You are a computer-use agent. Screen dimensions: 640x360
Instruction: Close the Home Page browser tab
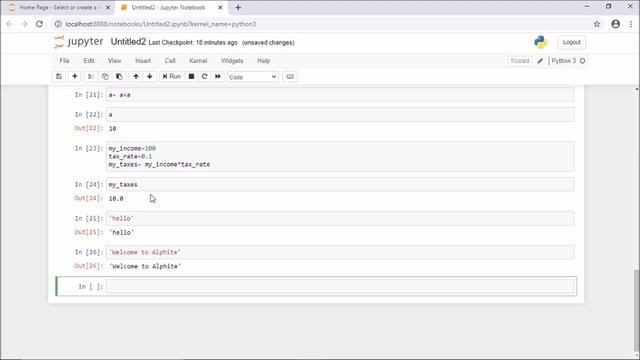coord(108,7)
